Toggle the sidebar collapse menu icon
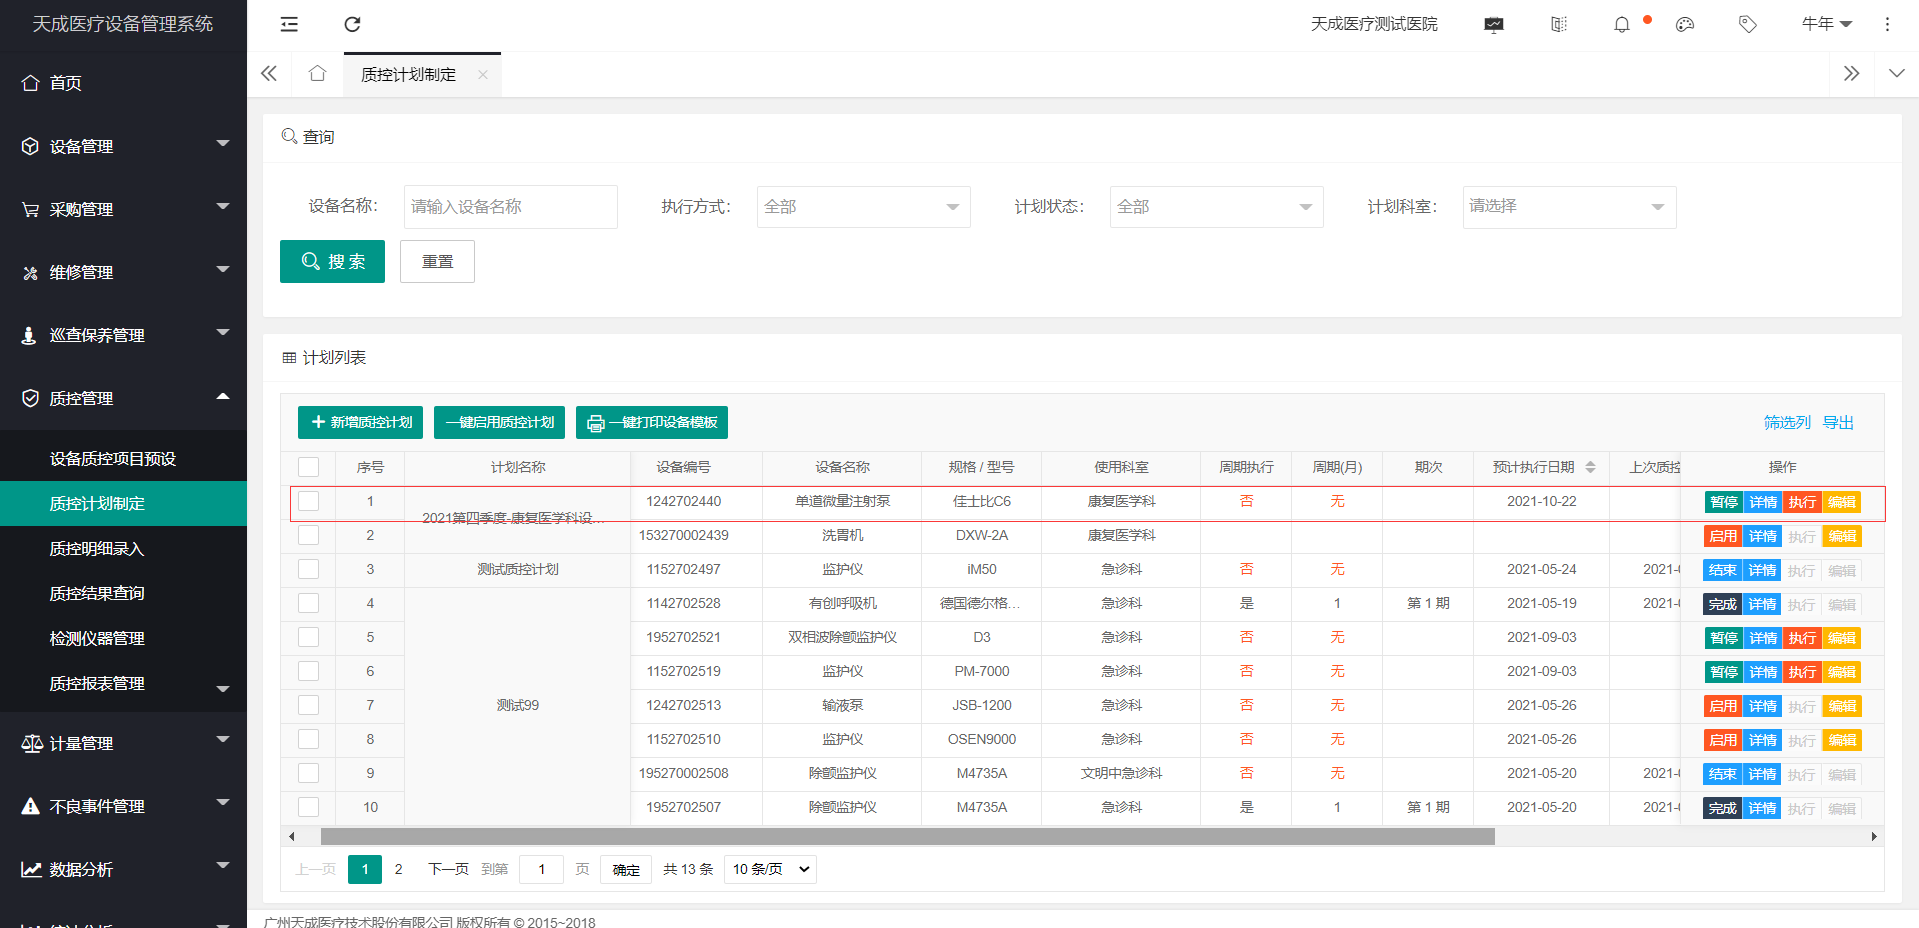This screenshot has width=1919, height=928. pos(289,24)
